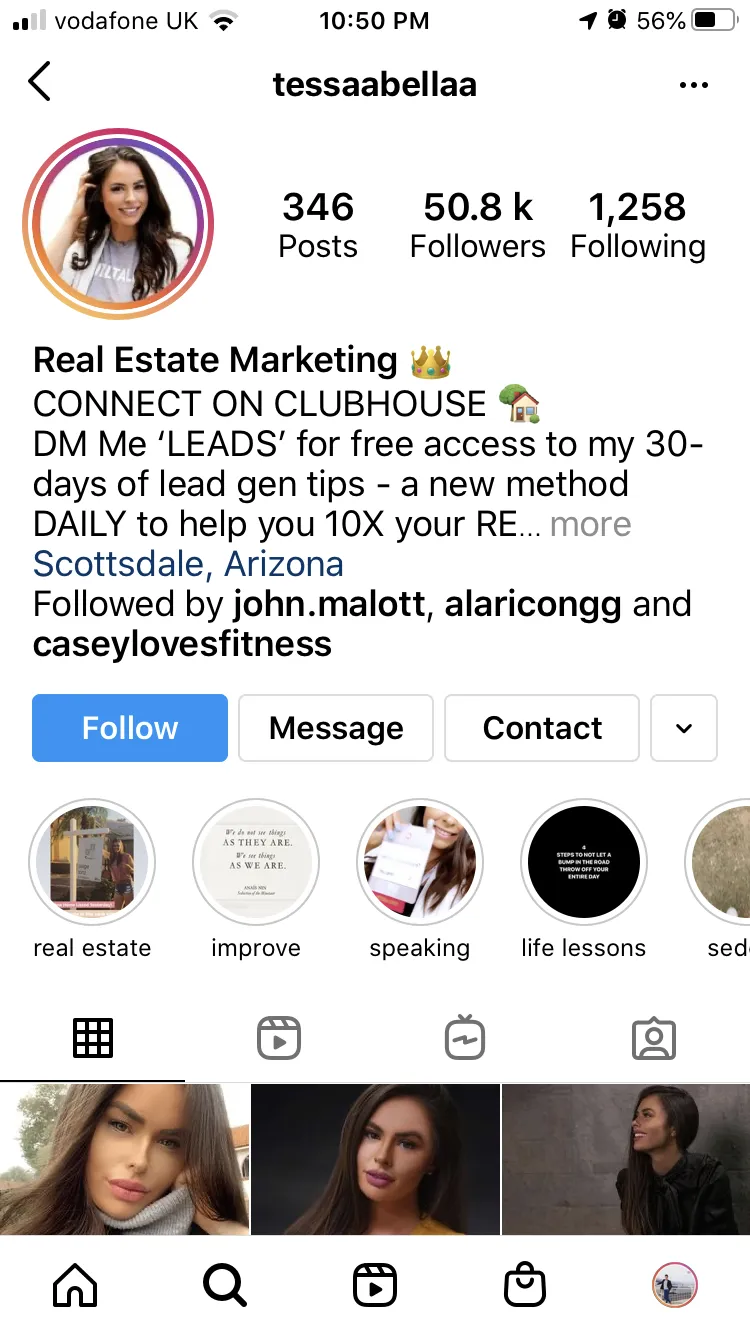Switch to the IGTV tab
This screenshot has height=1334, width=750.
click(x=465, y=1039)
